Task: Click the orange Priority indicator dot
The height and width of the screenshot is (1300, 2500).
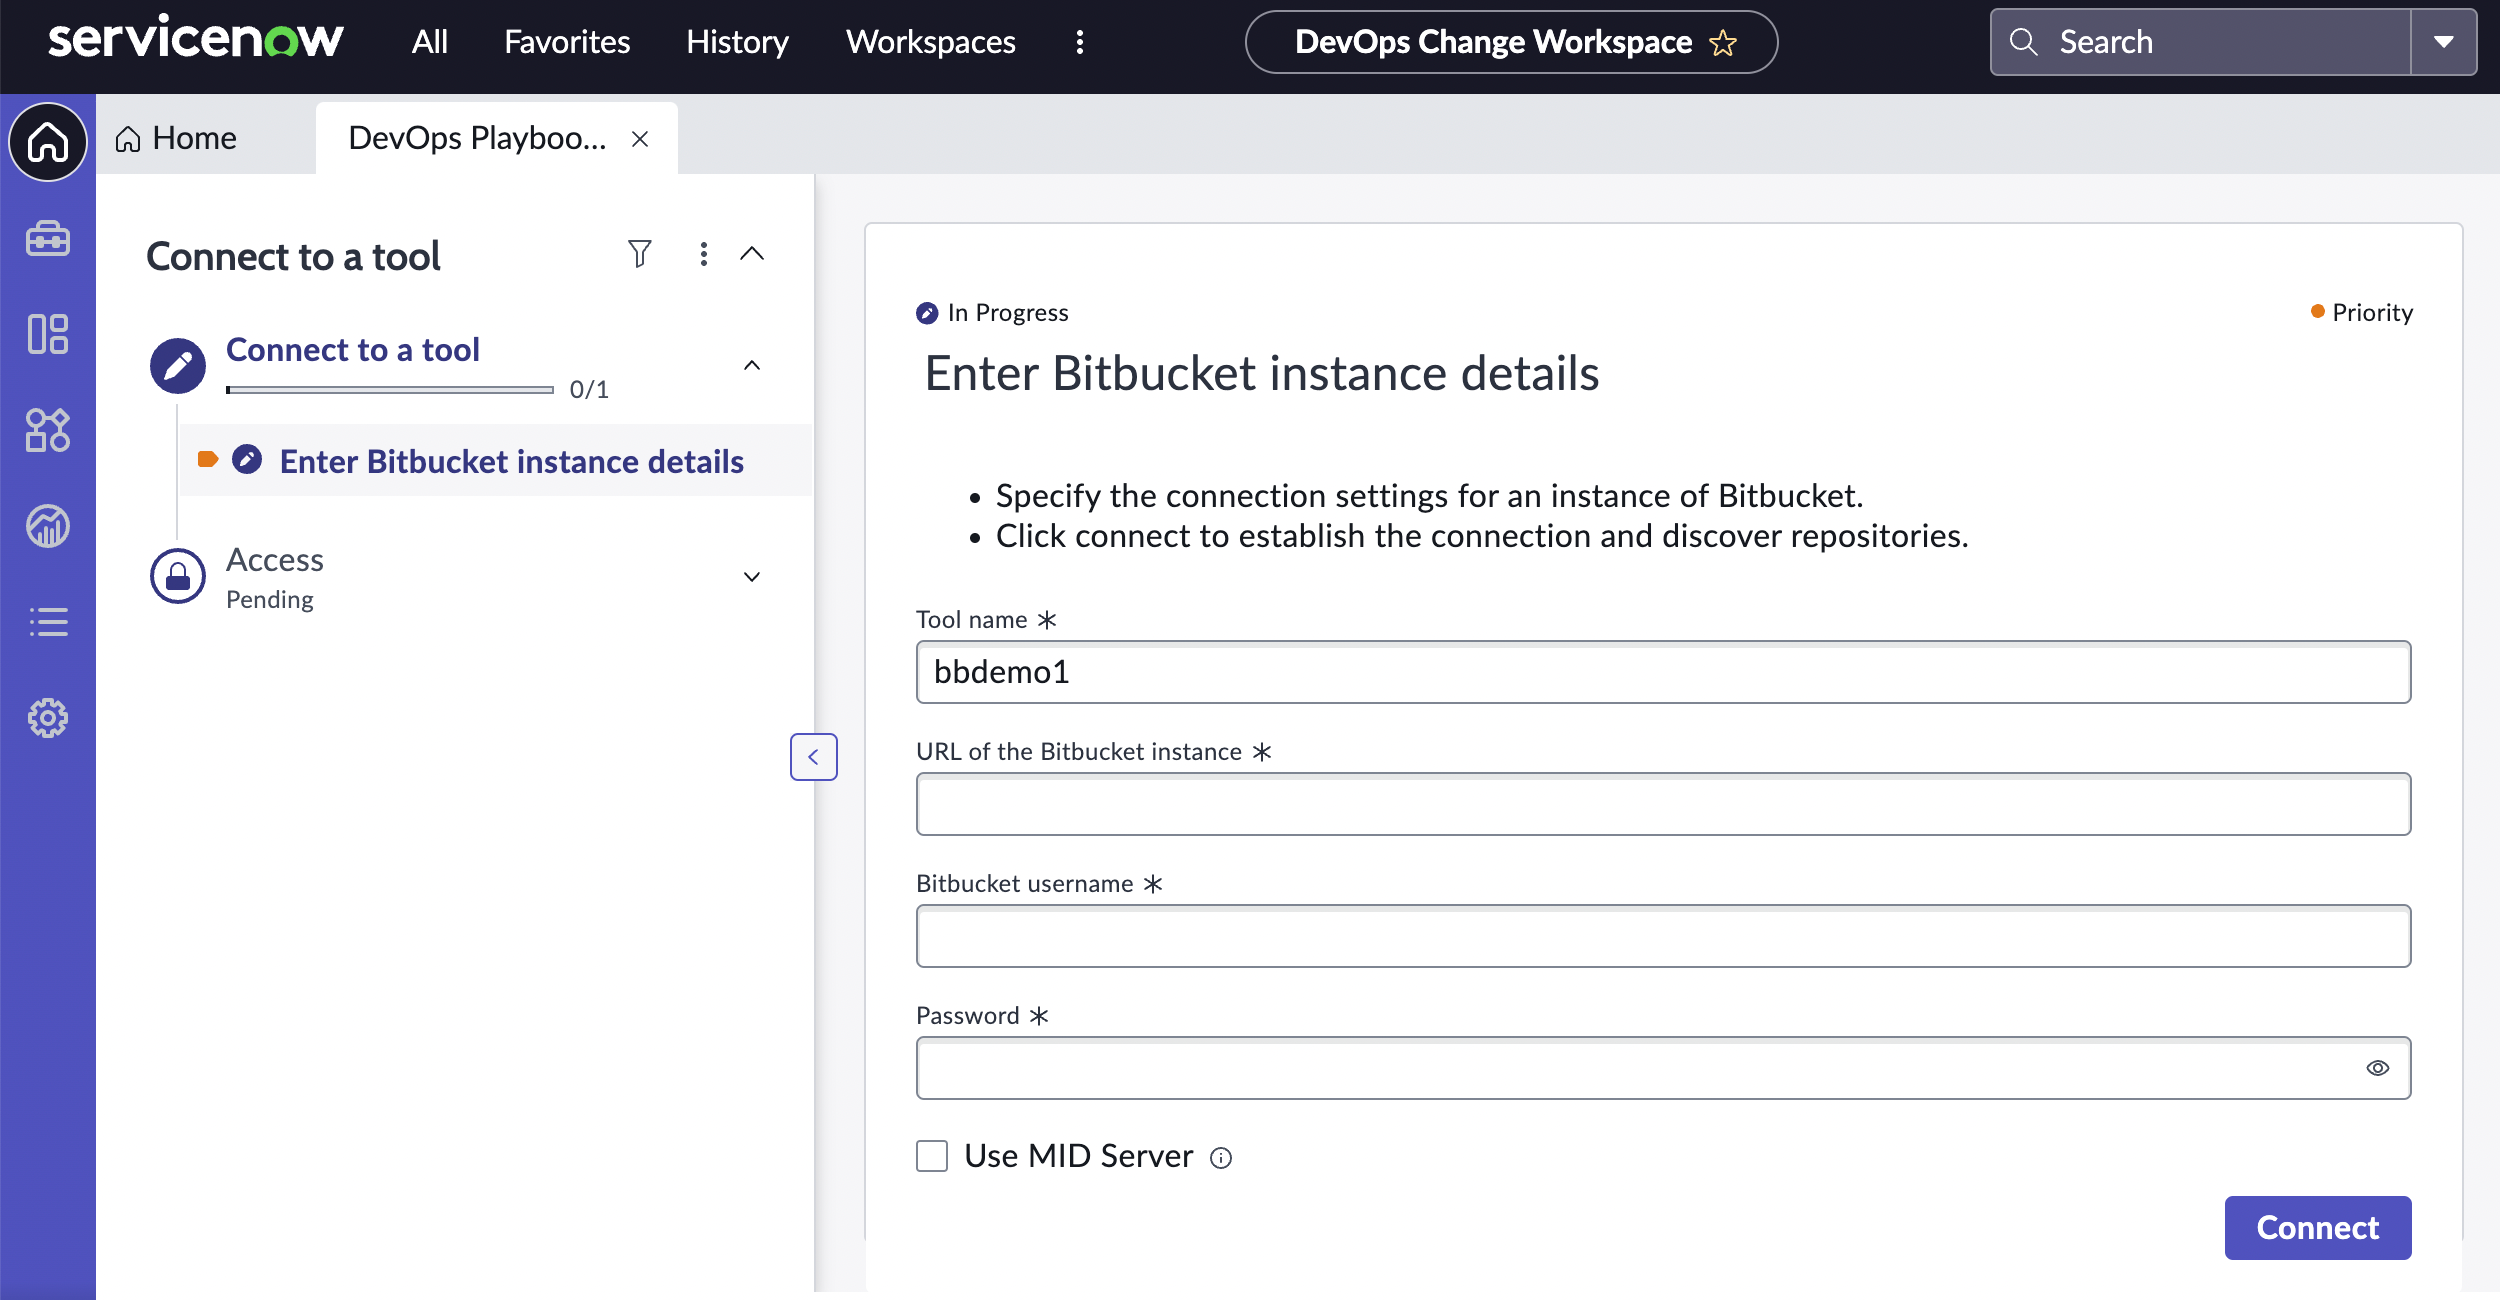Action: 2318,312
